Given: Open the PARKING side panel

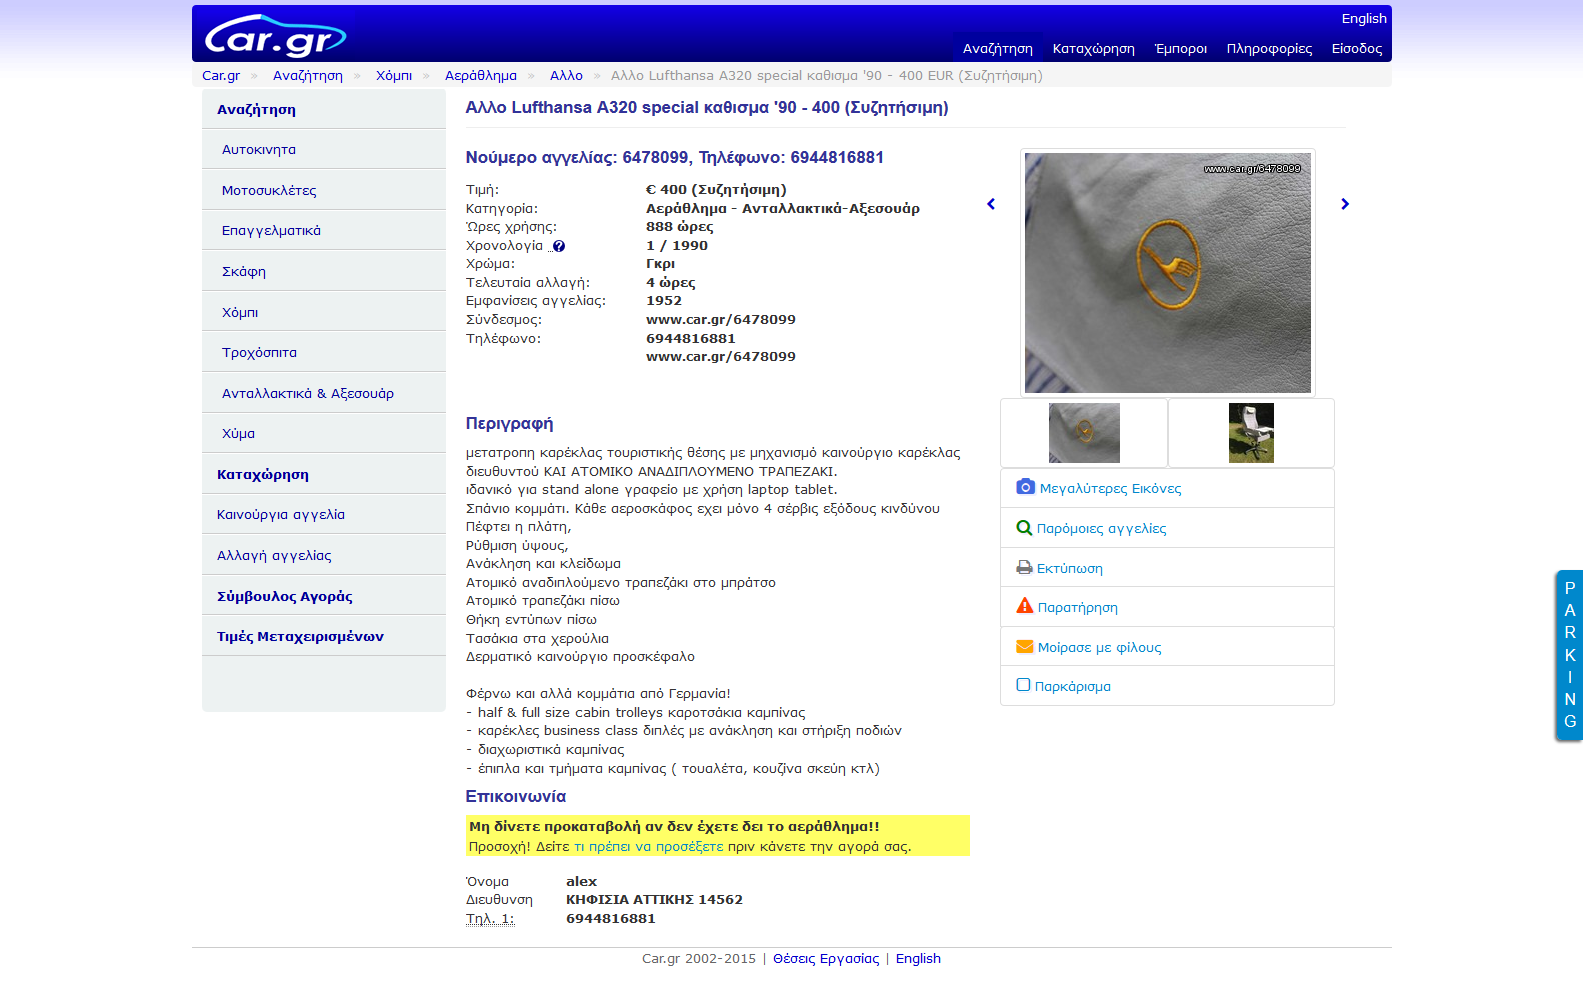Looking at the screenshot, I should pyautogui.click(x=1569, y=655).
